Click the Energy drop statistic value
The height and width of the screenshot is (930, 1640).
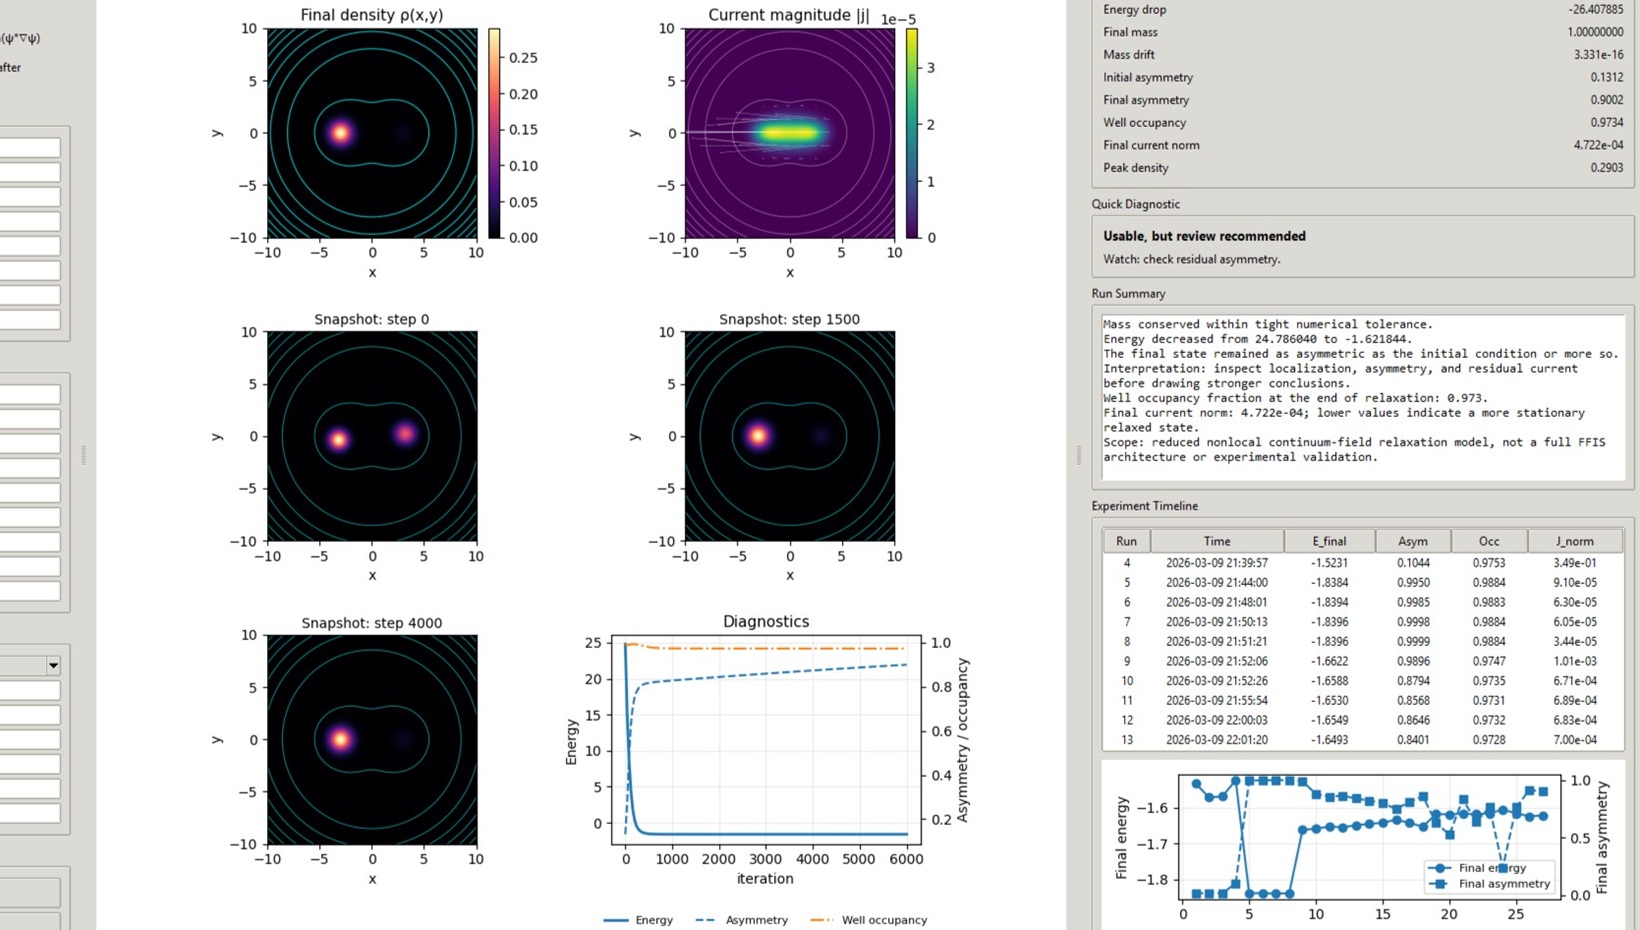pyautogui.click(x=1598, y=9)
